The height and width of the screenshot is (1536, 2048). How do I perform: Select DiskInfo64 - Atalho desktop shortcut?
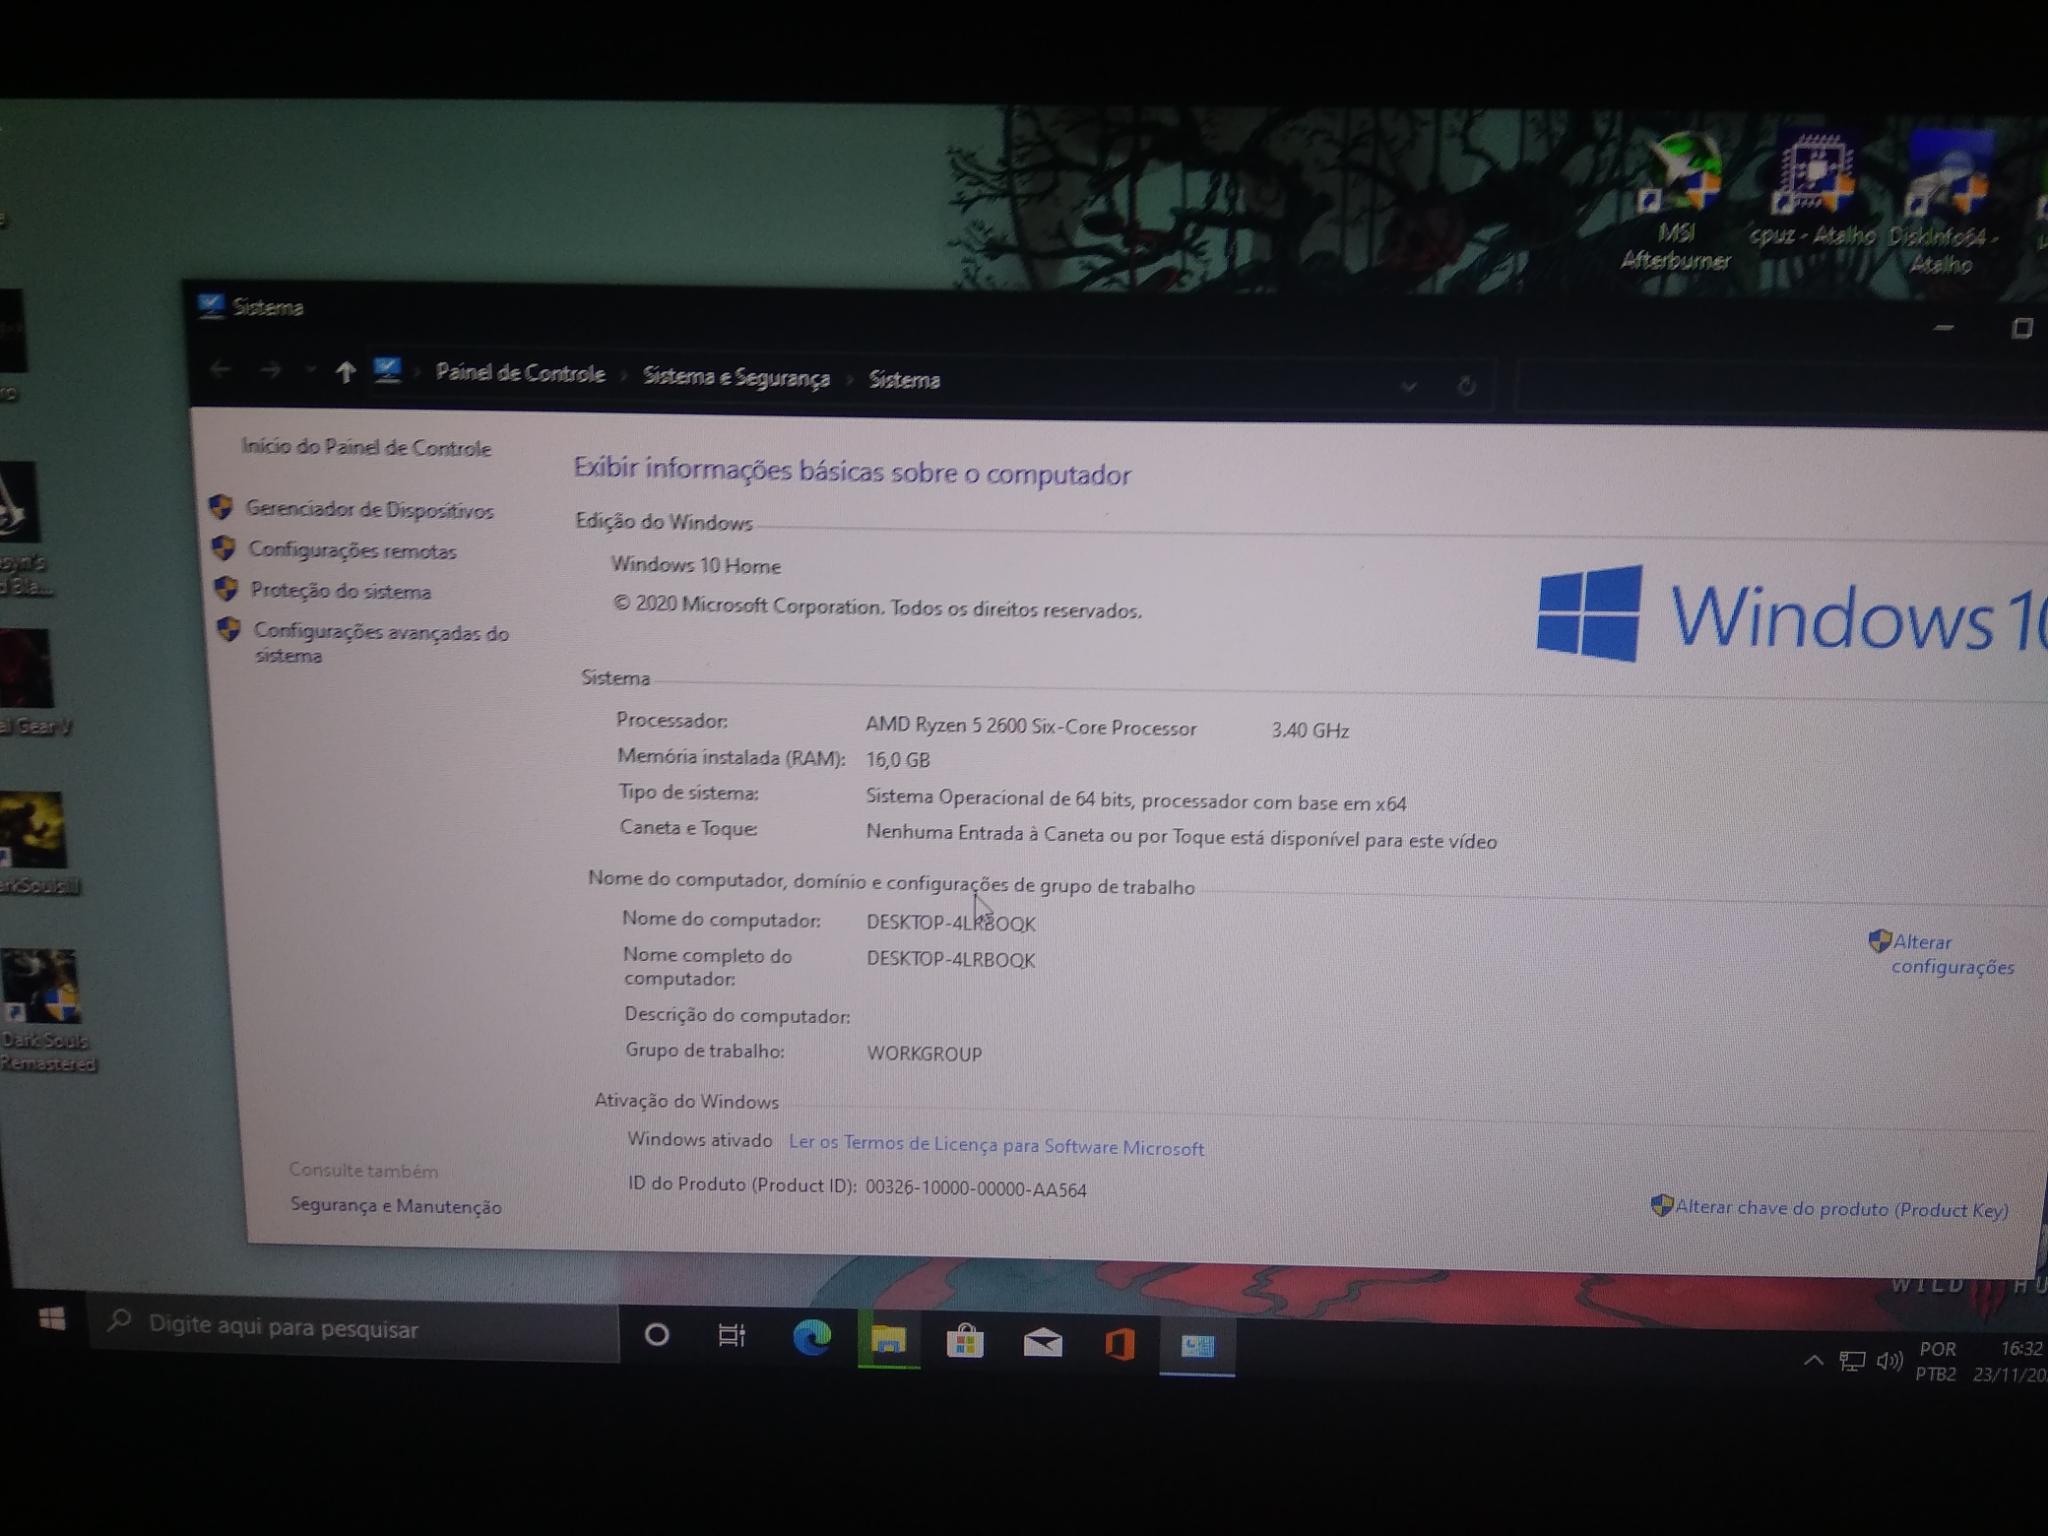pyautogui.click(x=1943, y=204)
